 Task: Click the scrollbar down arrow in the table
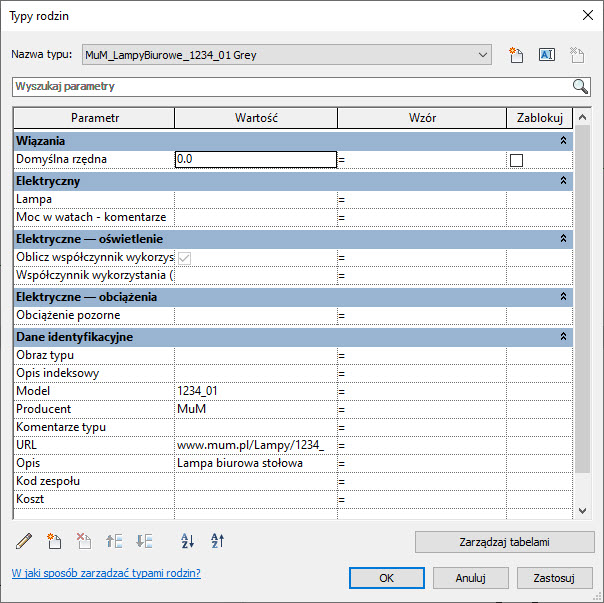(x=584, y=510)
